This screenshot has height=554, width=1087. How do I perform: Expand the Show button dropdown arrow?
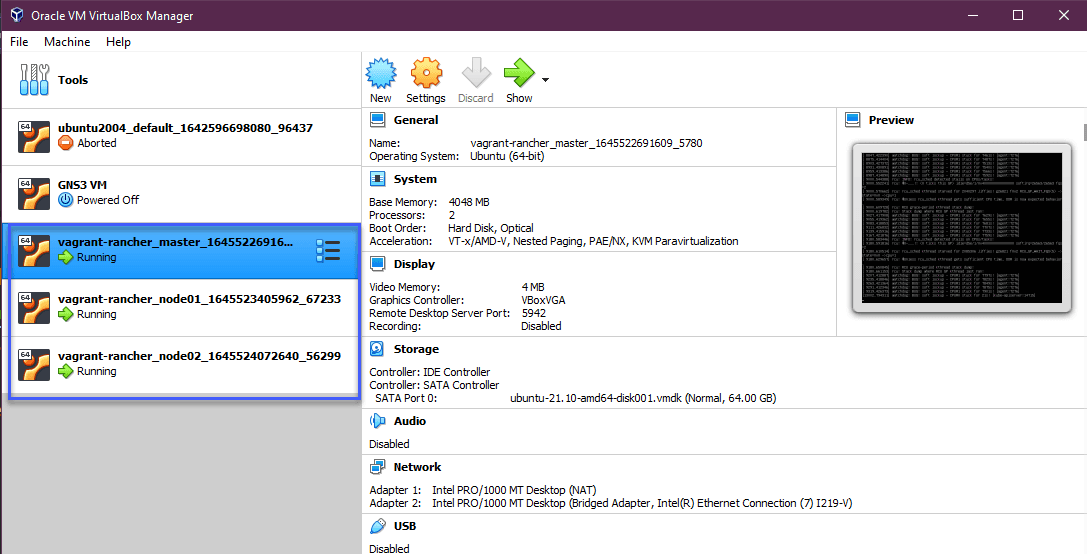point(545,80)
